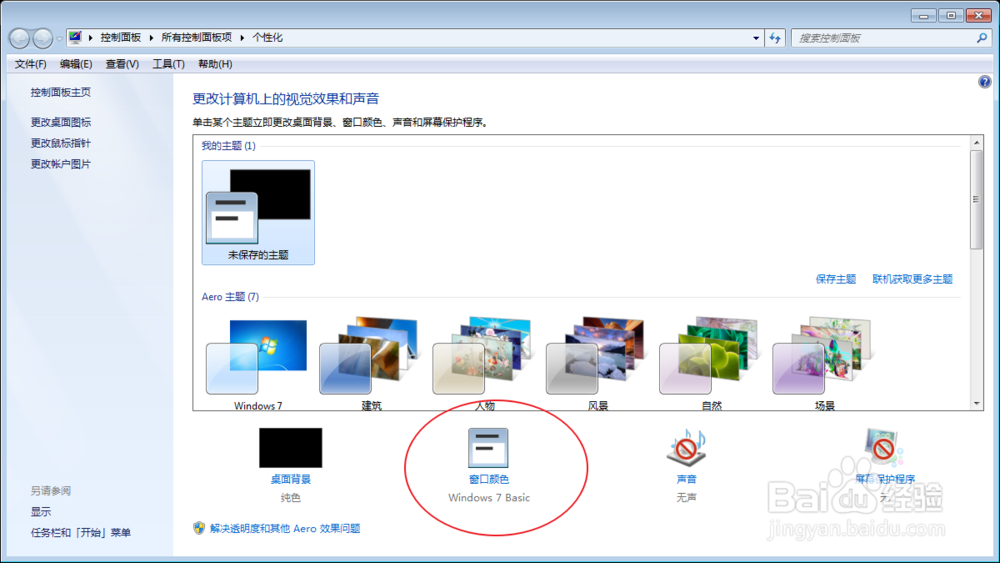The height and width of the screenshot is (563, 1000).
Task: Click the 声音 sound scheme icon
Action: pos(686,448)
